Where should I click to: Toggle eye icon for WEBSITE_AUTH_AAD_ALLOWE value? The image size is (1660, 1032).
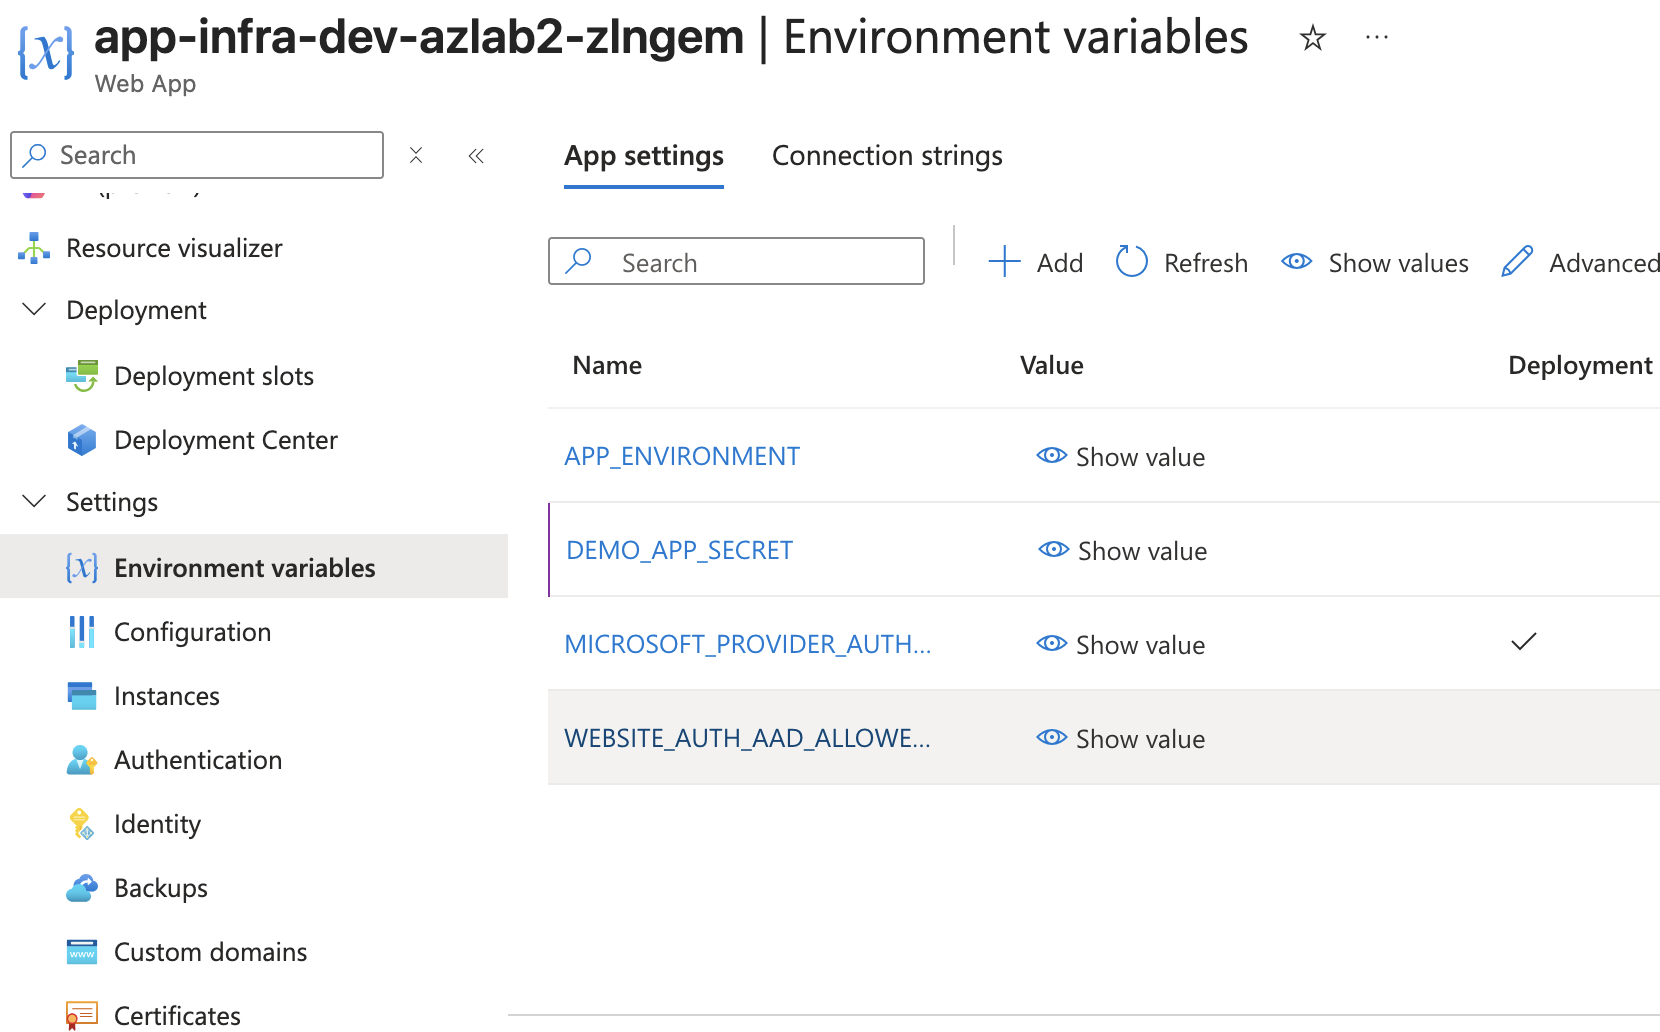coord(1052,738)
